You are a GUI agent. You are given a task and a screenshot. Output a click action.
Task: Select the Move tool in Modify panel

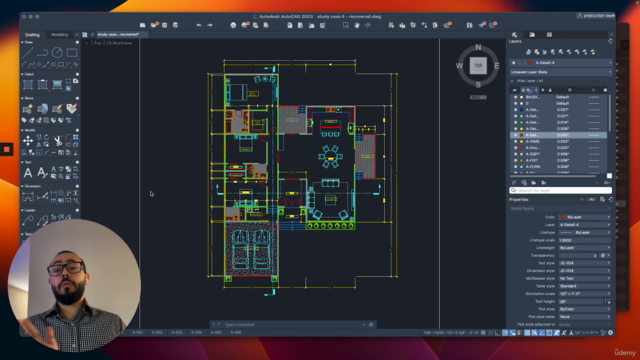tap(28, 141)
